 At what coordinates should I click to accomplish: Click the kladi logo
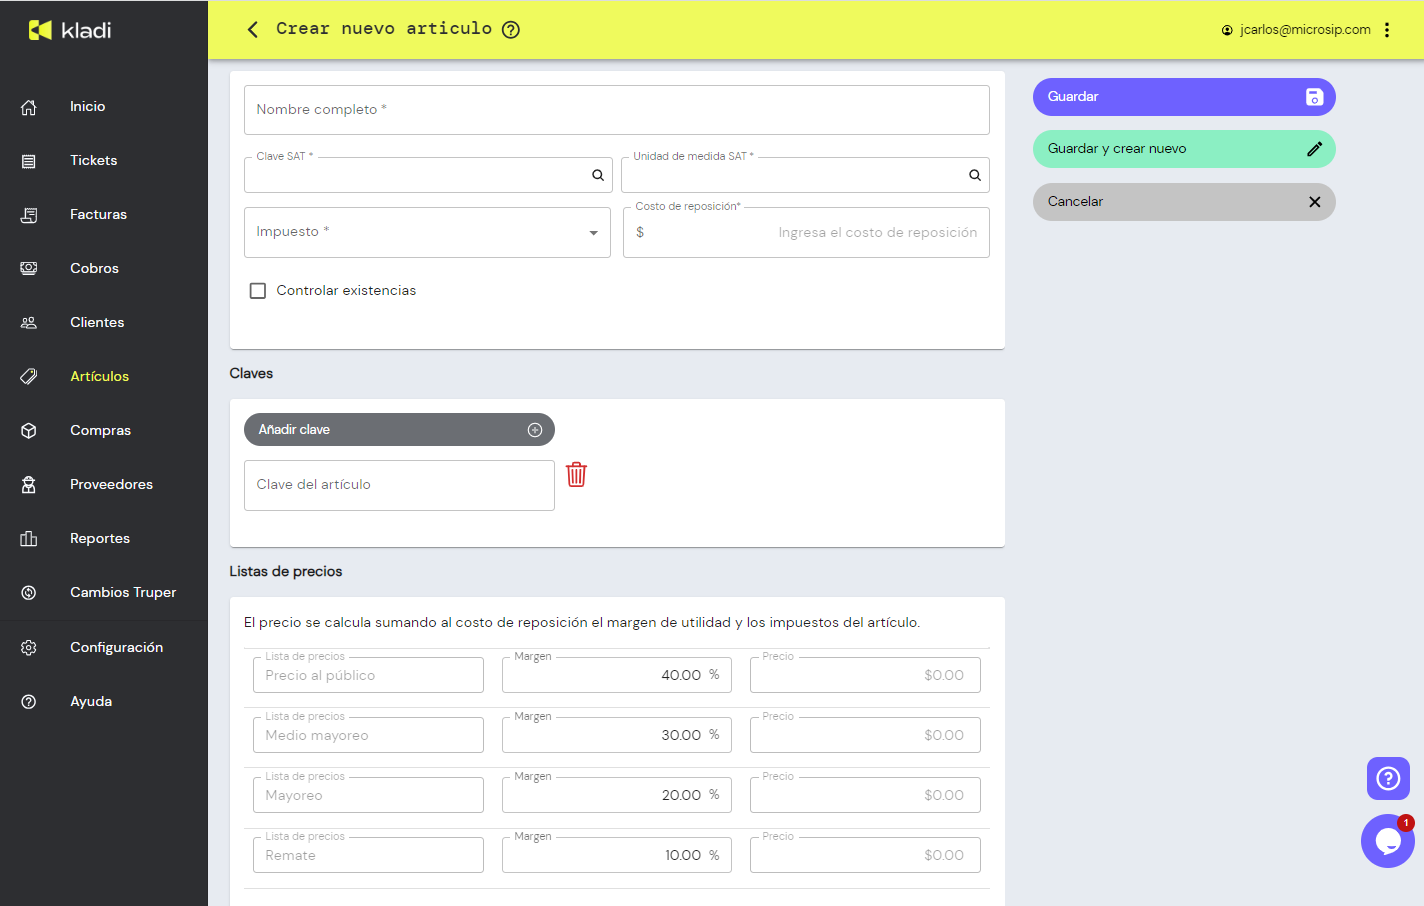[x=70, y=30]
